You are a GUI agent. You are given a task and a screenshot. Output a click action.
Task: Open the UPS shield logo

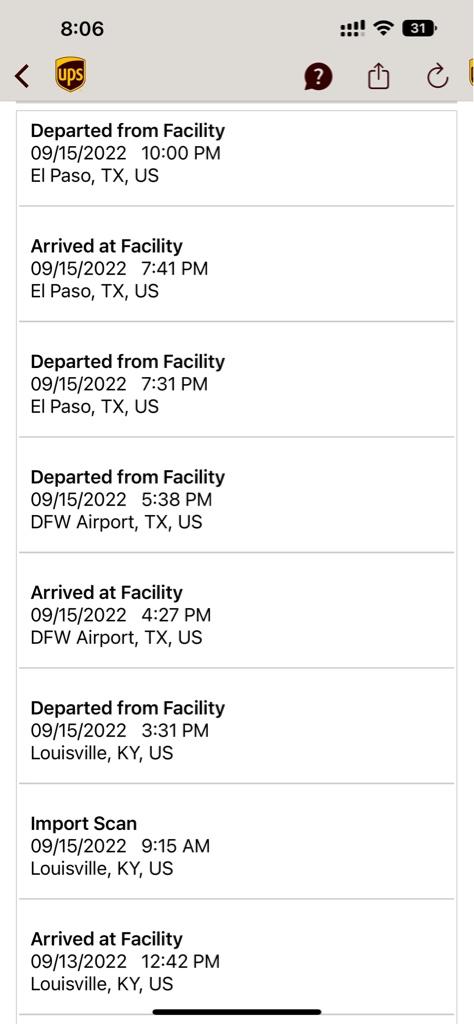(71, 74)
